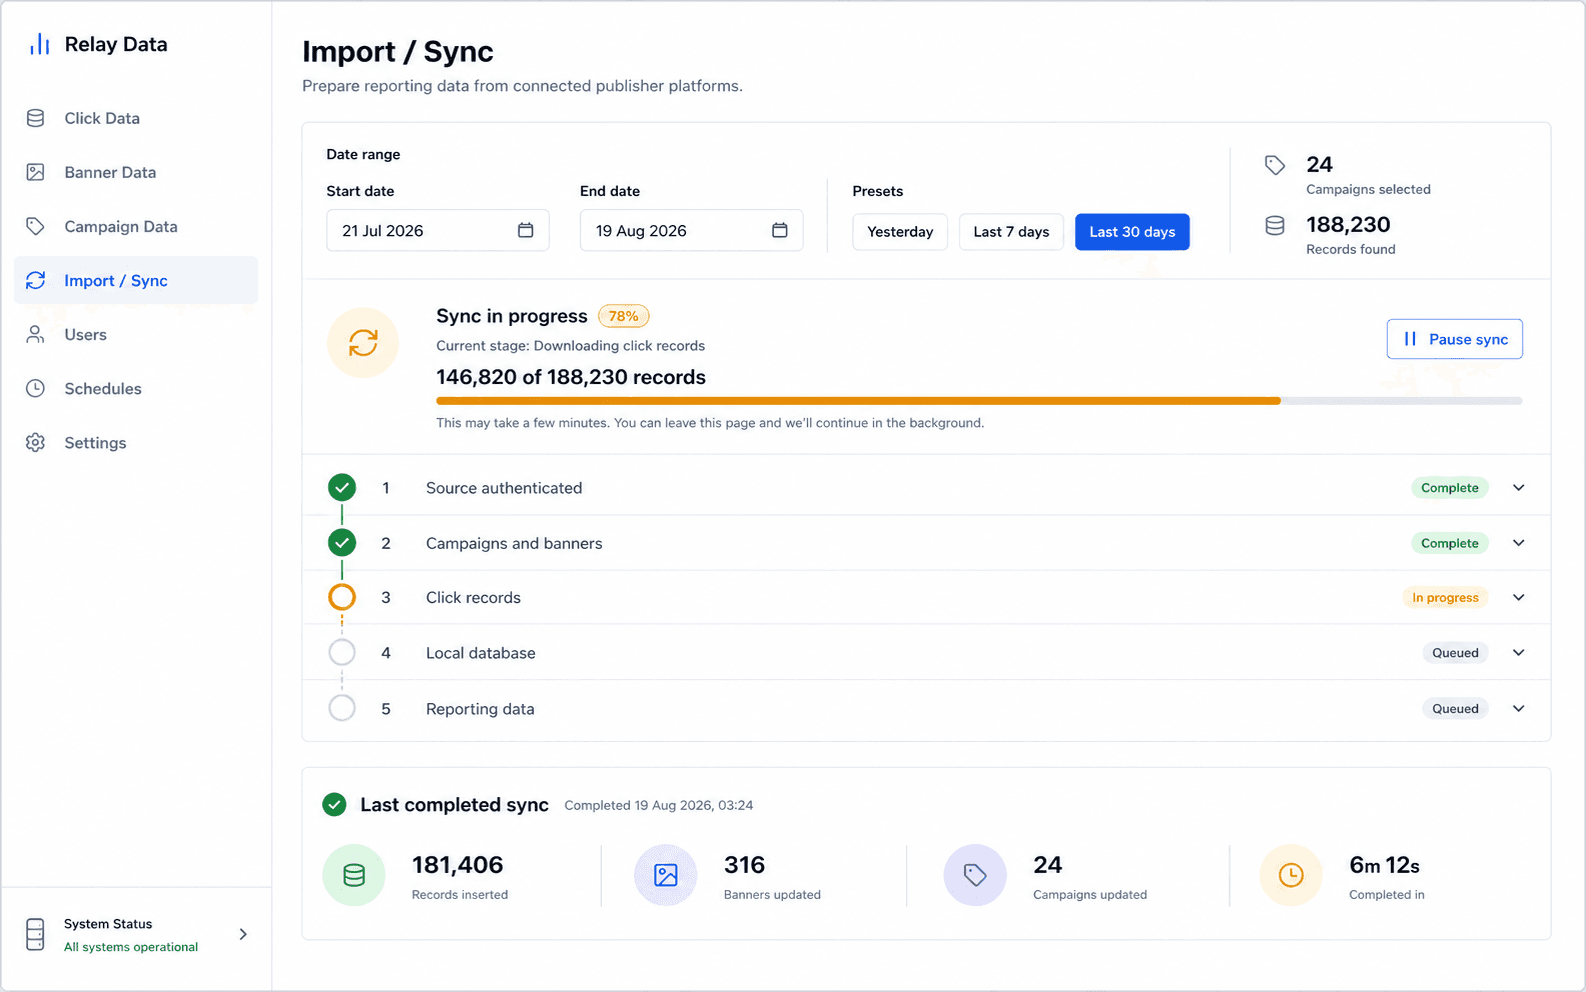
Task: Click the Schedules clock icon
Action: tap(35, 388)
